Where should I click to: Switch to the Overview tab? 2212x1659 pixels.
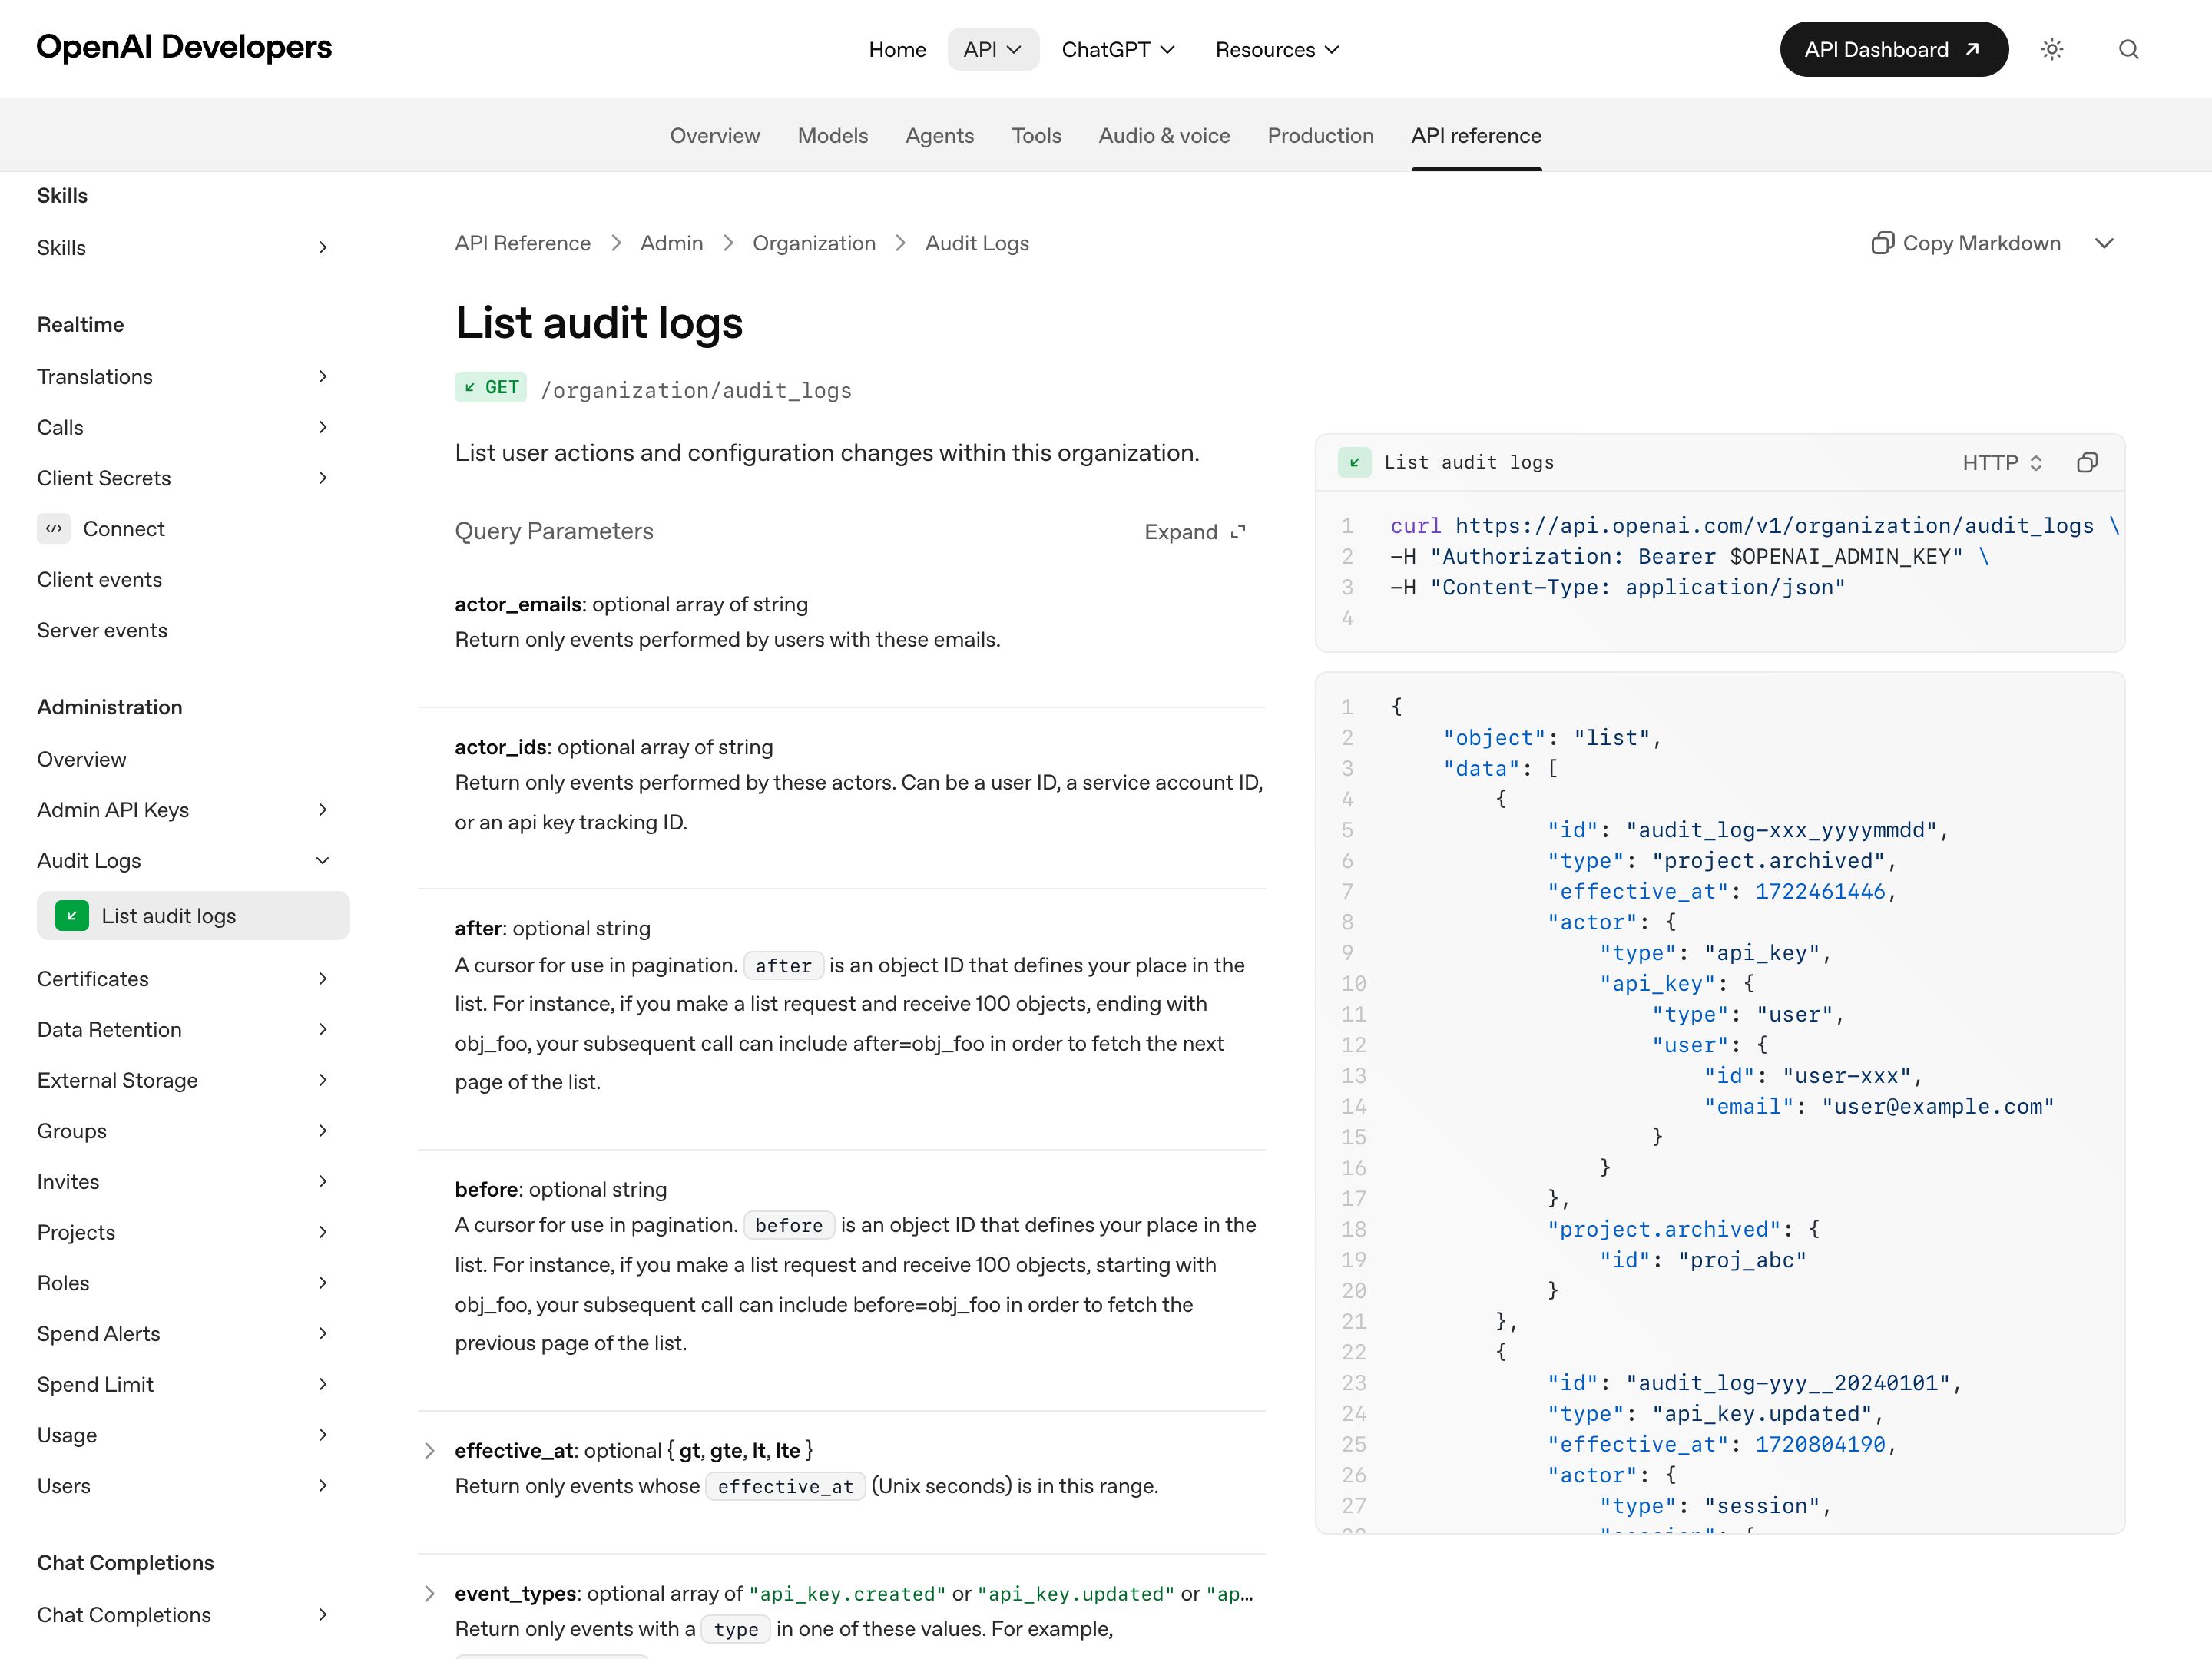pos(715,135)
